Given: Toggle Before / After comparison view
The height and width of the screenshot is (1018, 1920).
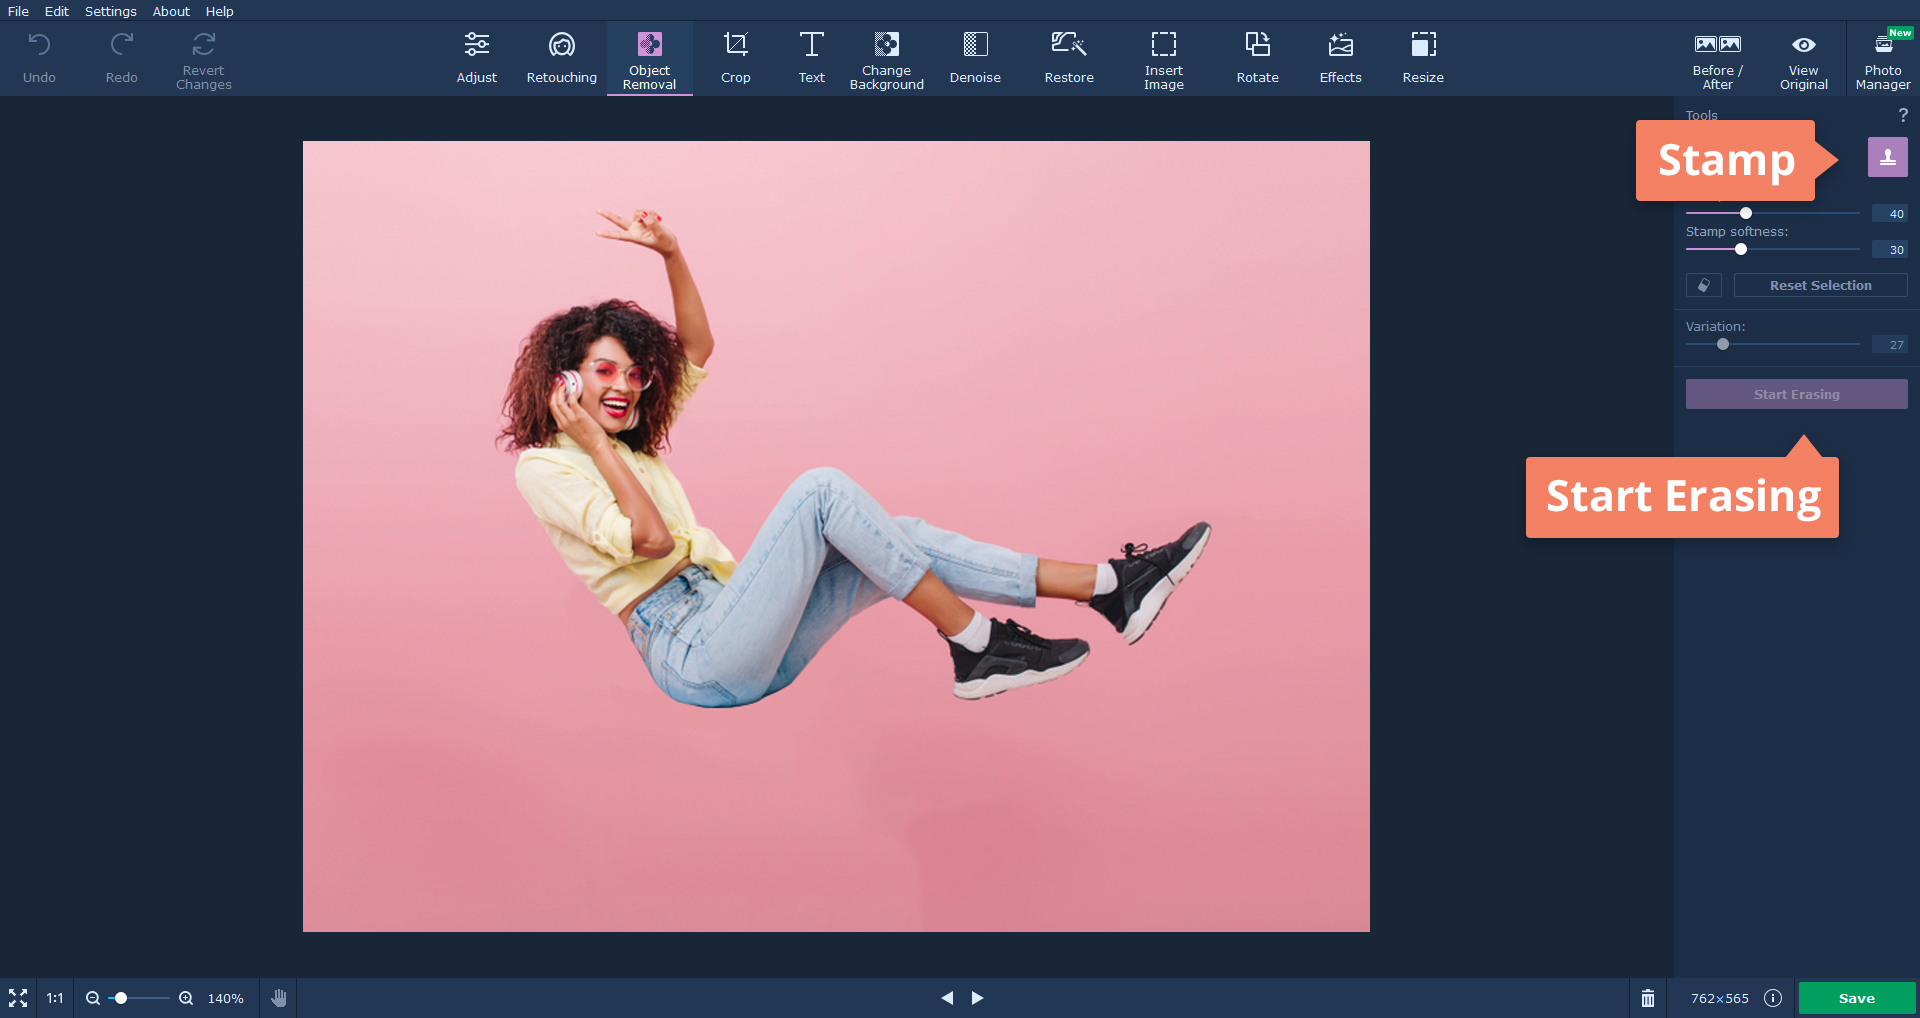Looking at the screenshot, I should [x=1717, y=58].
